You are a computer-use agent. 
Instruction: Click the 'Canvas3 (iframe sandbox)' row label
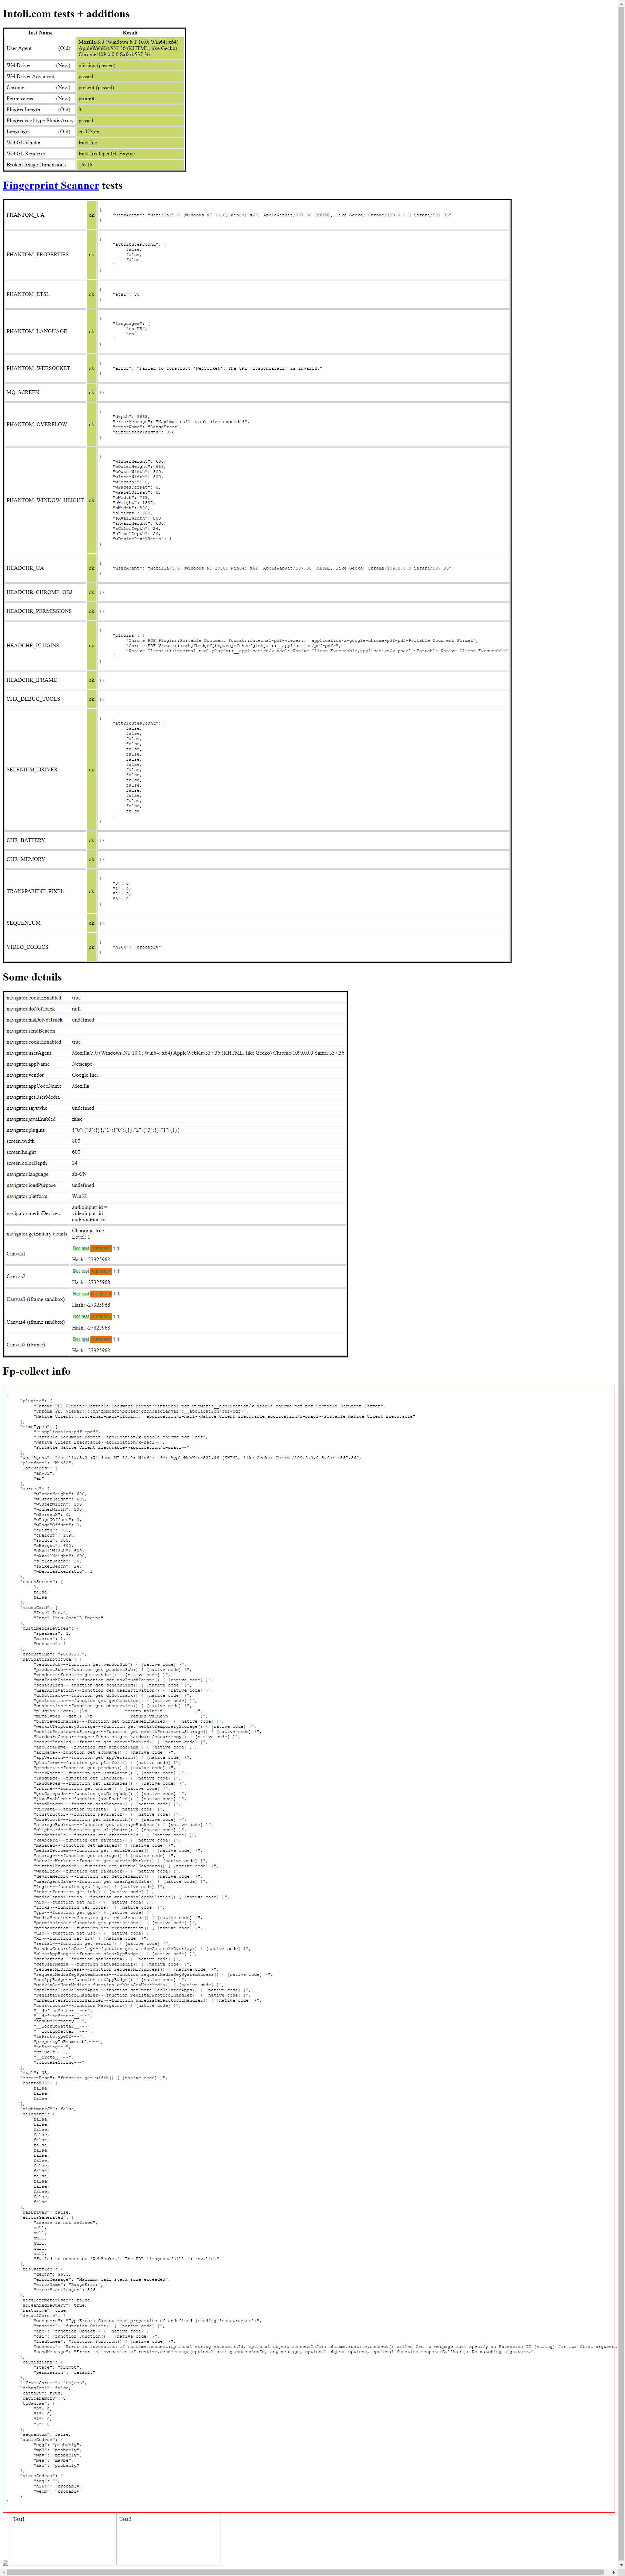(35, 1299)
